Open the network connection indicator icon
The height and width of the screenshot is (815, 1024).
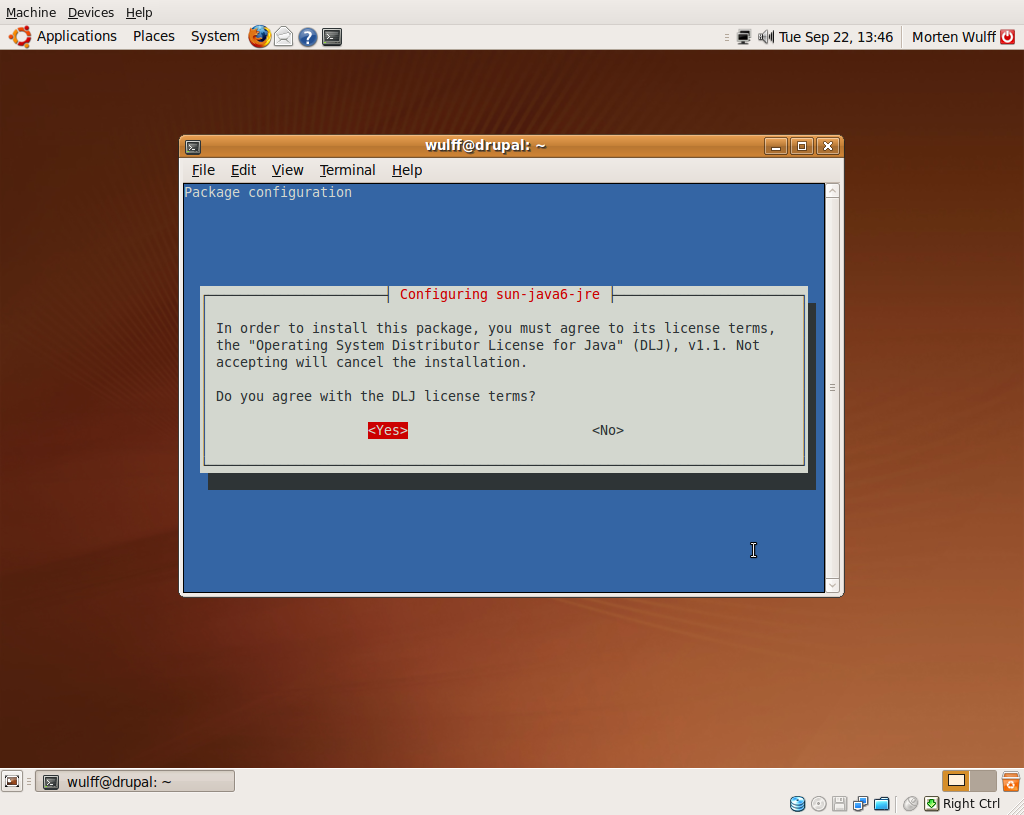744,37
